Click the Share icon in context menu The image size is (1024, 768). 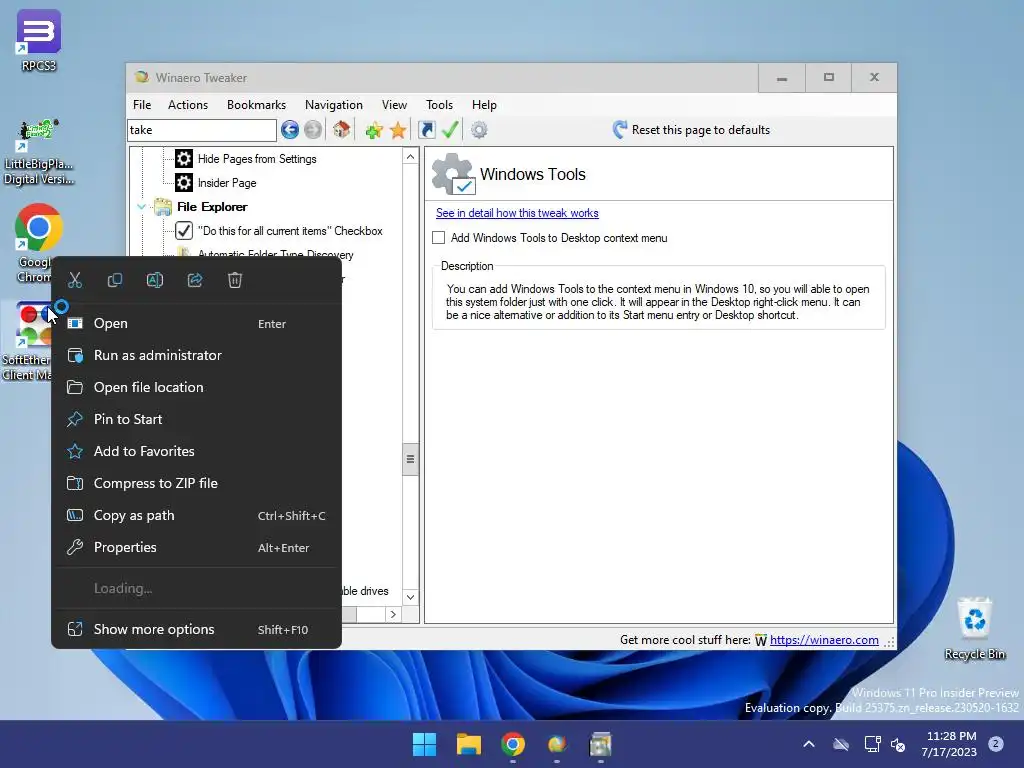coord(195,280)
